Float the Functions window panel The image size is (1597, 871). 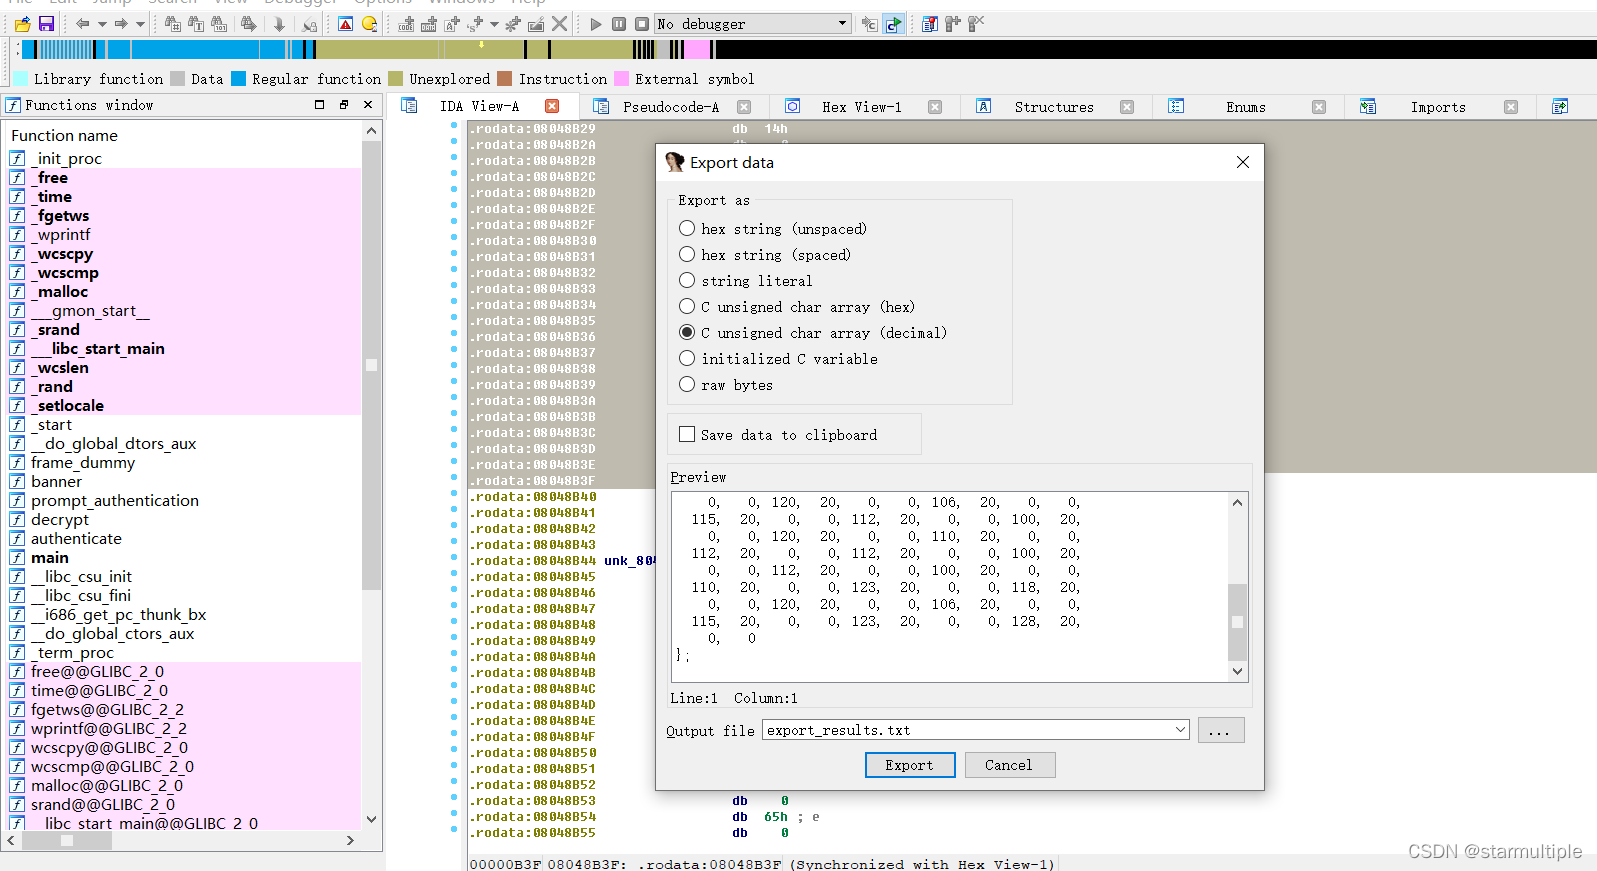click(343, 104)
